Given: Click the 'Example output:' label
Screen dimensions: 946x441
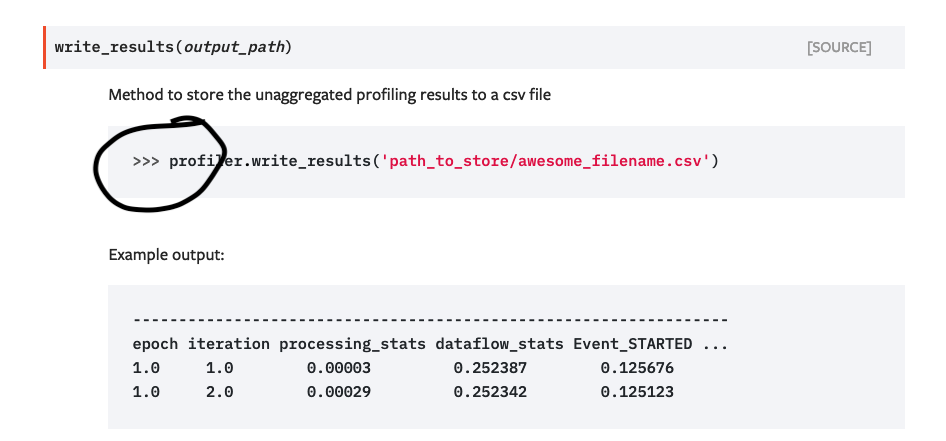Looking at the screenshot, I should [x=167, y=255].
